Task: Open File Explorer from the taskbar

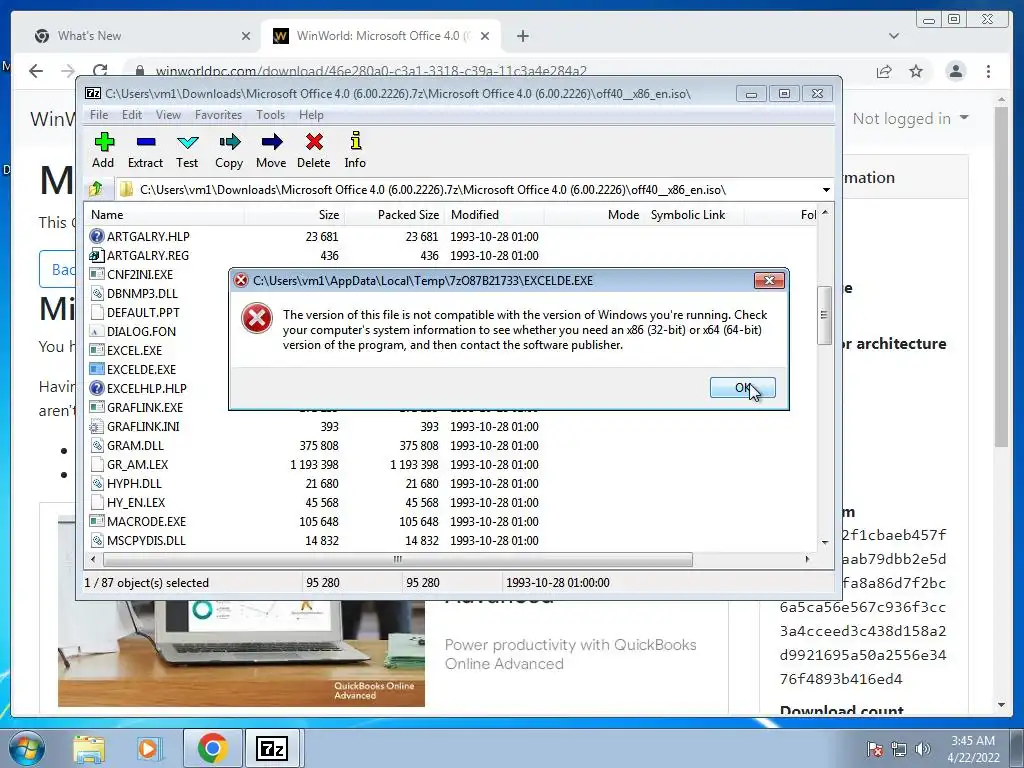Action: pos(89,748)
